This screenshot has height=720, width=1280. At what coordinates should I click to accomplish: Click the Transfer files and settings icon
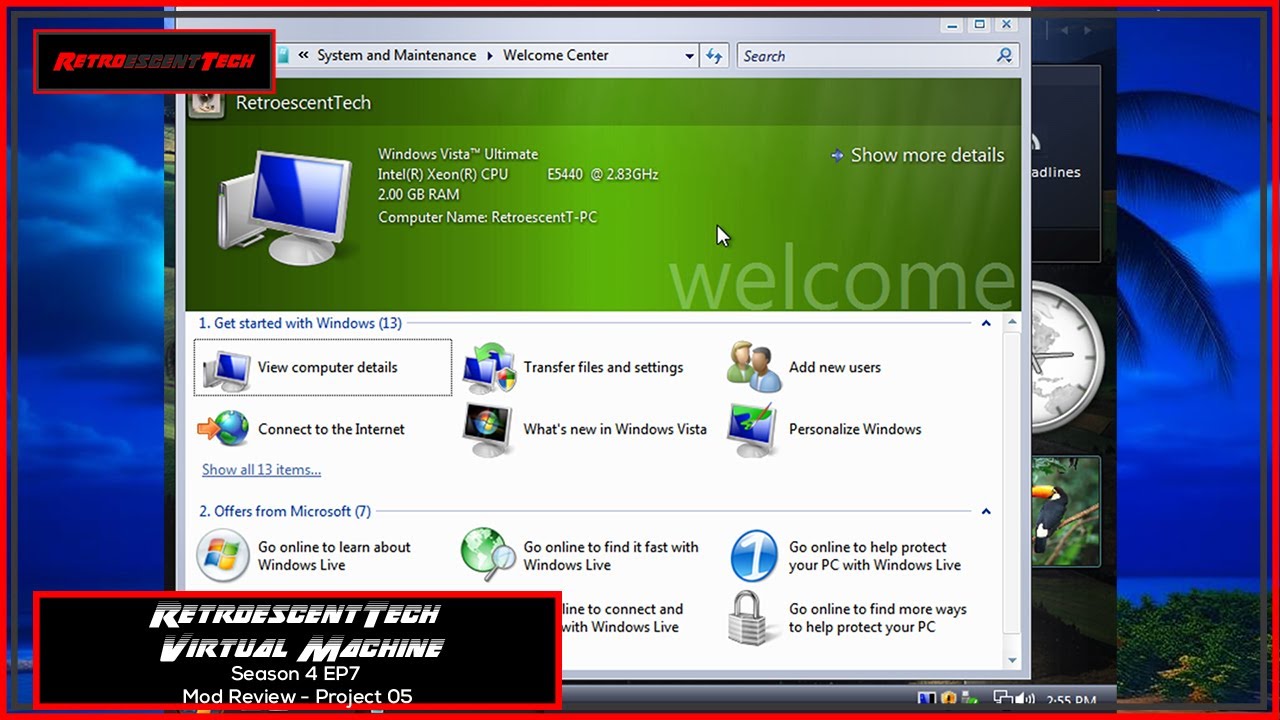[x=489, y=368]
